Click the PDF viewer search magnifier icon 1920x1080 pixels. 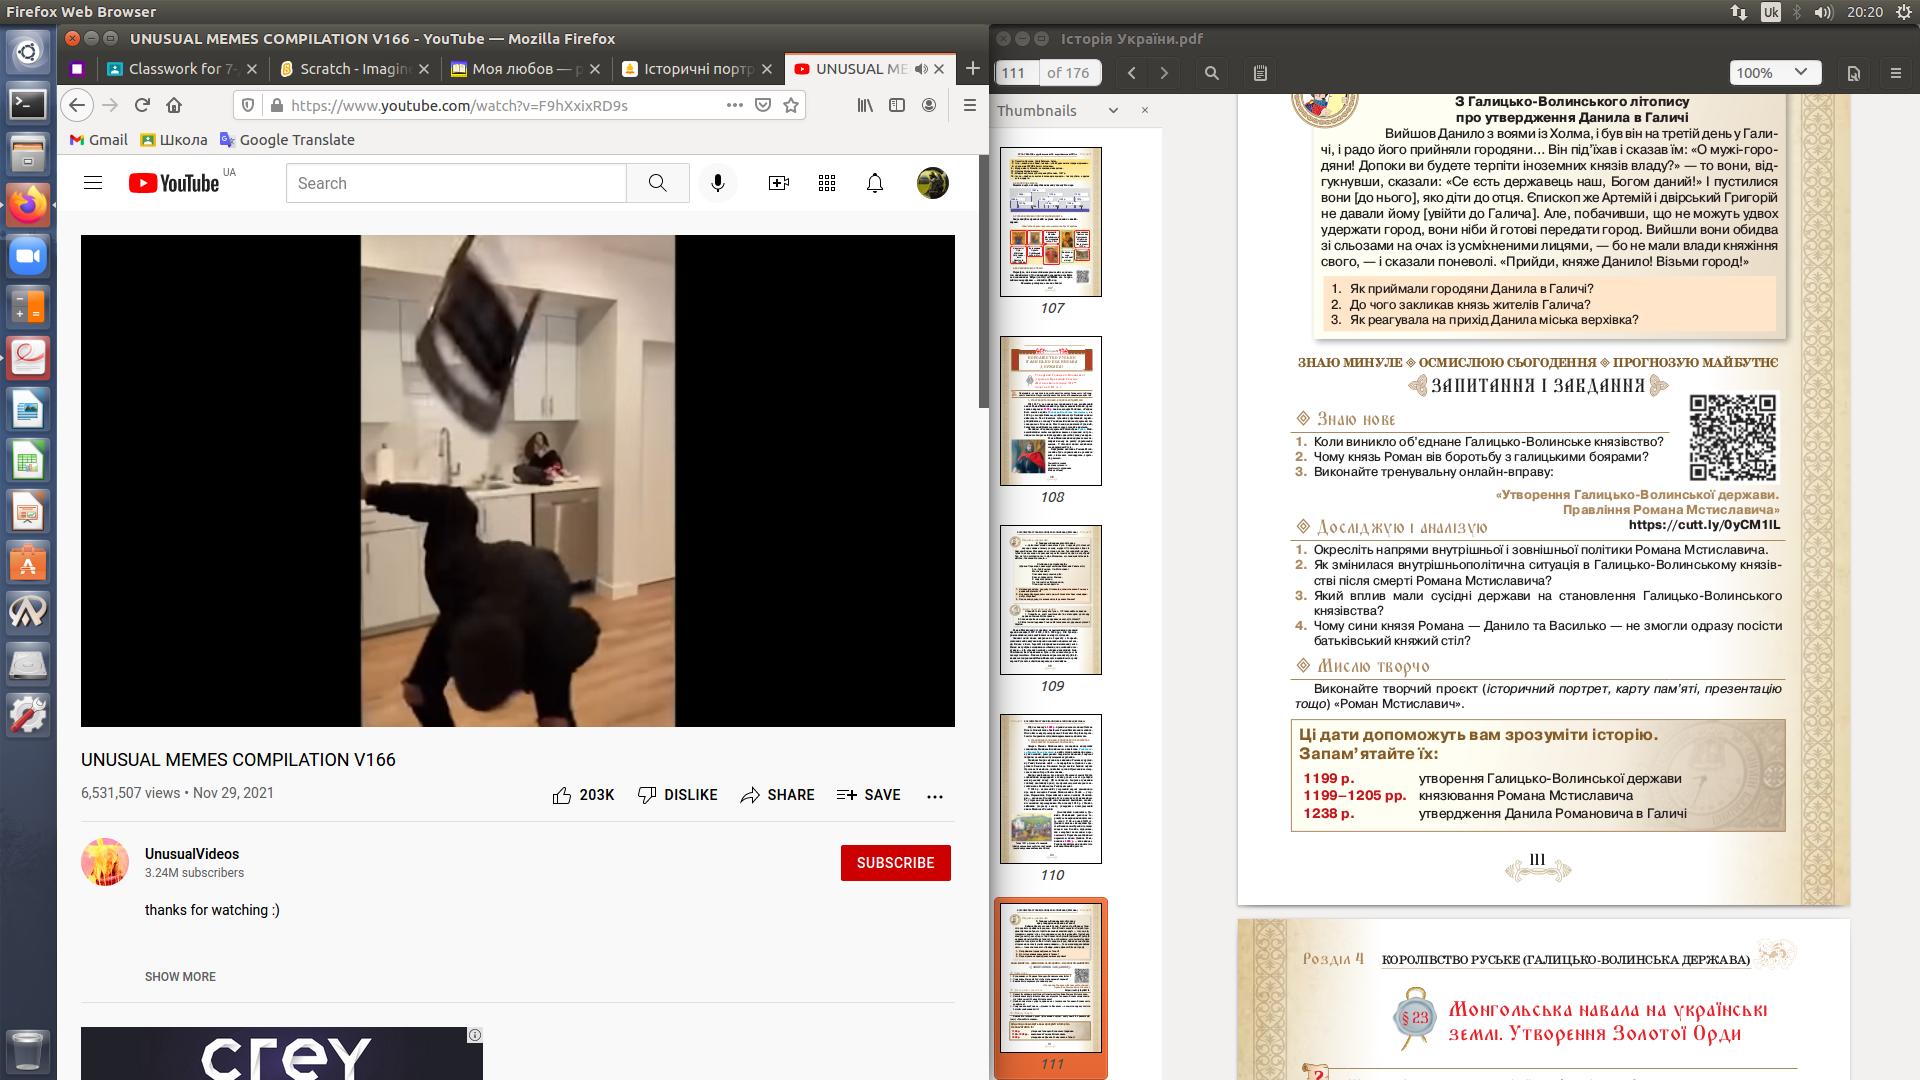[x=1211, y=73]
